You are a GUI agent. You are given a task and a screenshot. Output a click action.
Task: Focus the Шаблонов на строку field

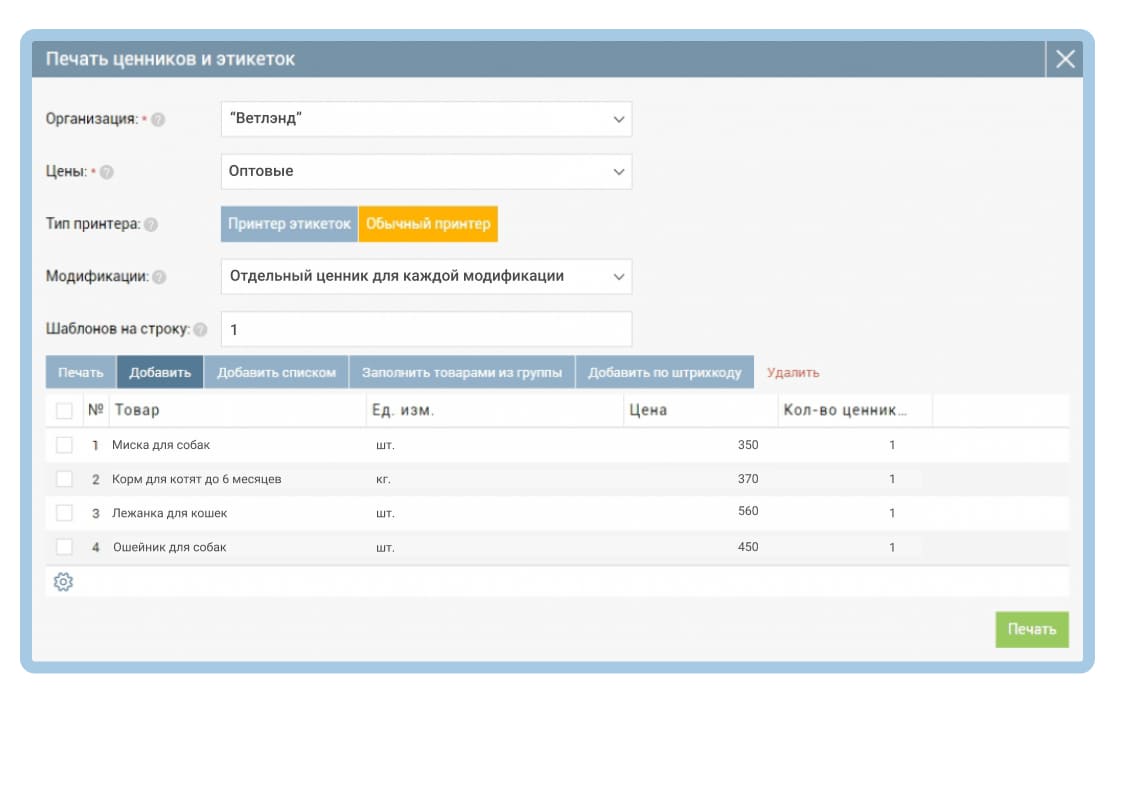click(x=426, y=329)
